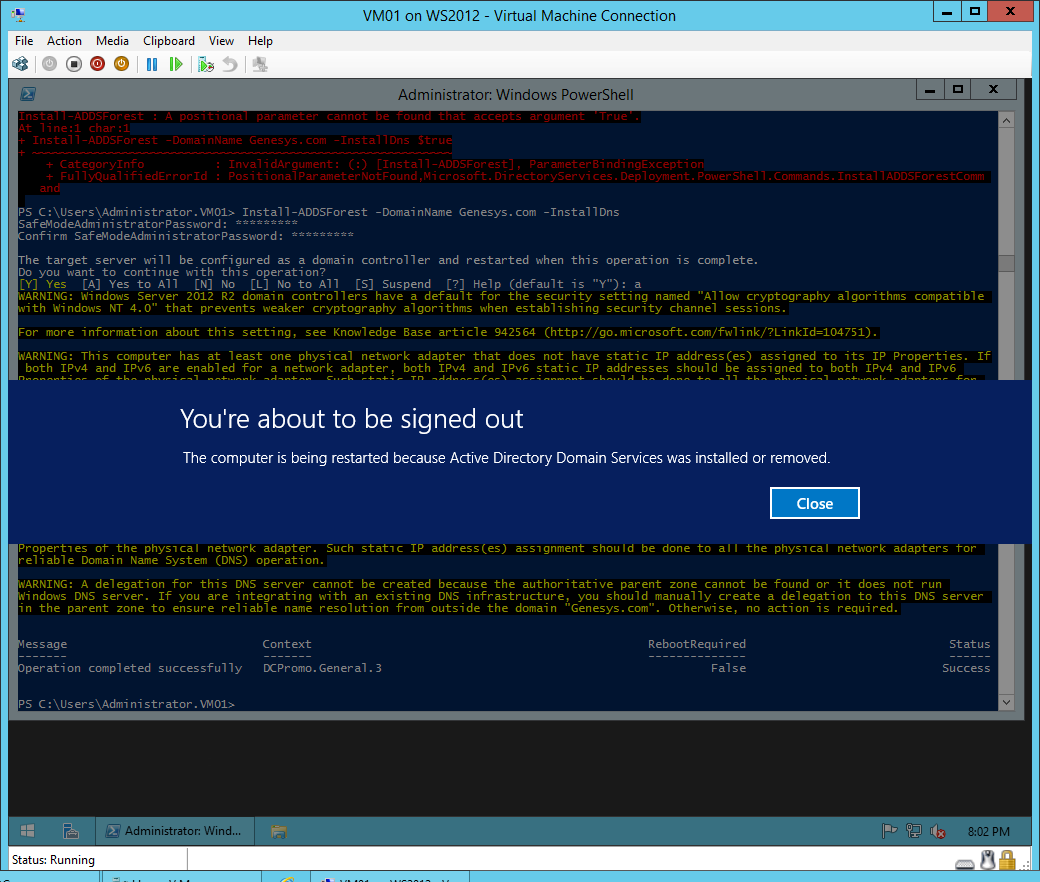
Task: Open the File menu
Action: 24,41
